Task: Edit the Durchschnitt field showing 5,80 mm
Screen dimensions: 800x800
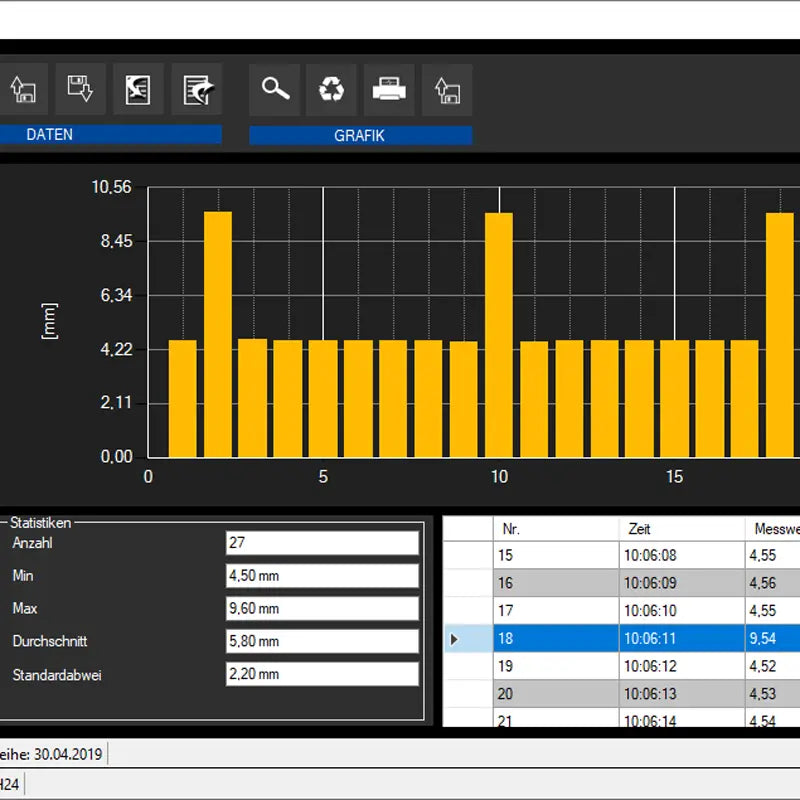Action: point(321,641)
